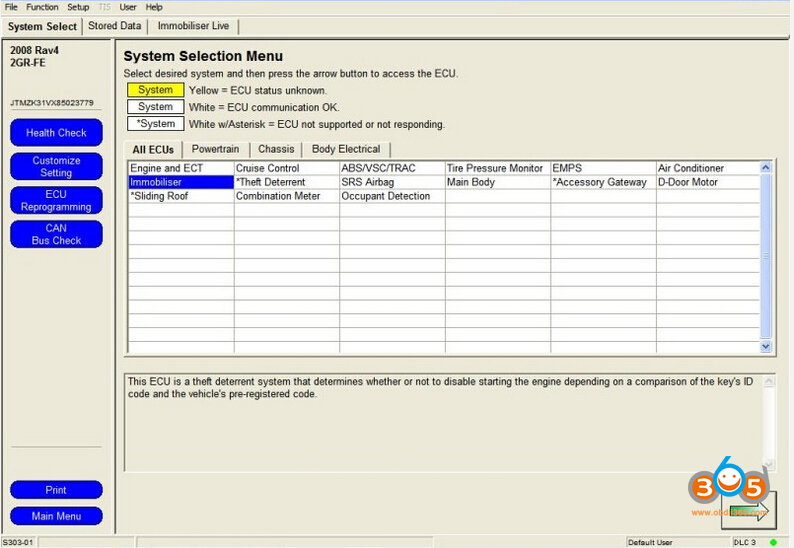794x548 pixels.
Task: Click Default User in status bar
Action: (650, 542)
